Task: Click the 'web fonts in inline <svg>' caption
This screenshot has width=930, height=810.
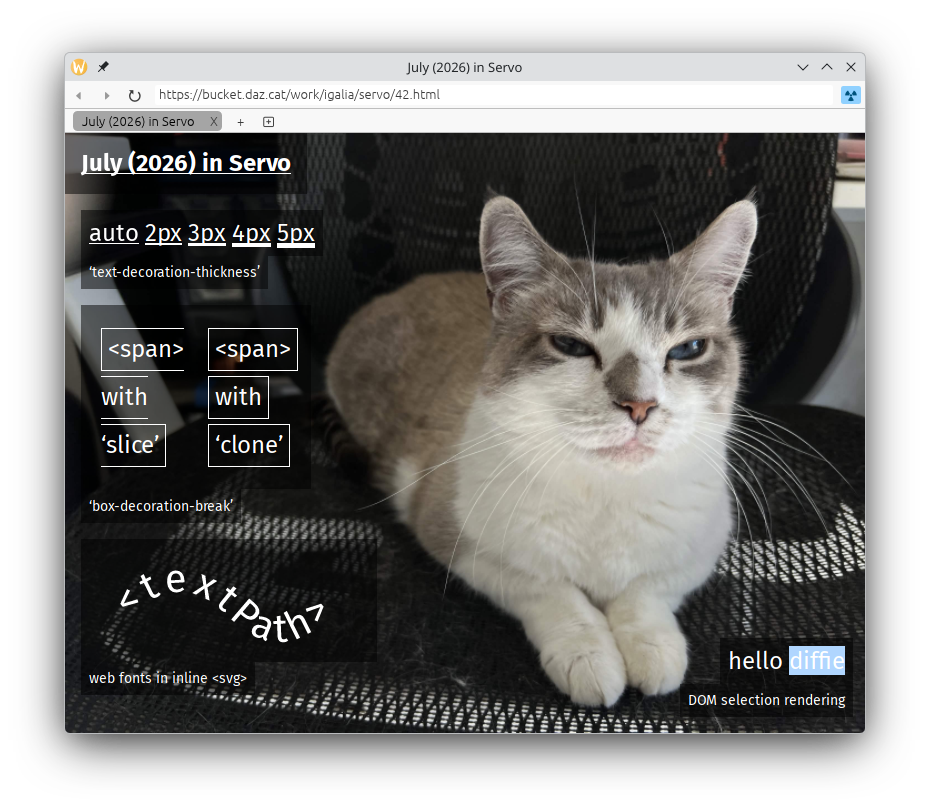Action: [168, 678]
